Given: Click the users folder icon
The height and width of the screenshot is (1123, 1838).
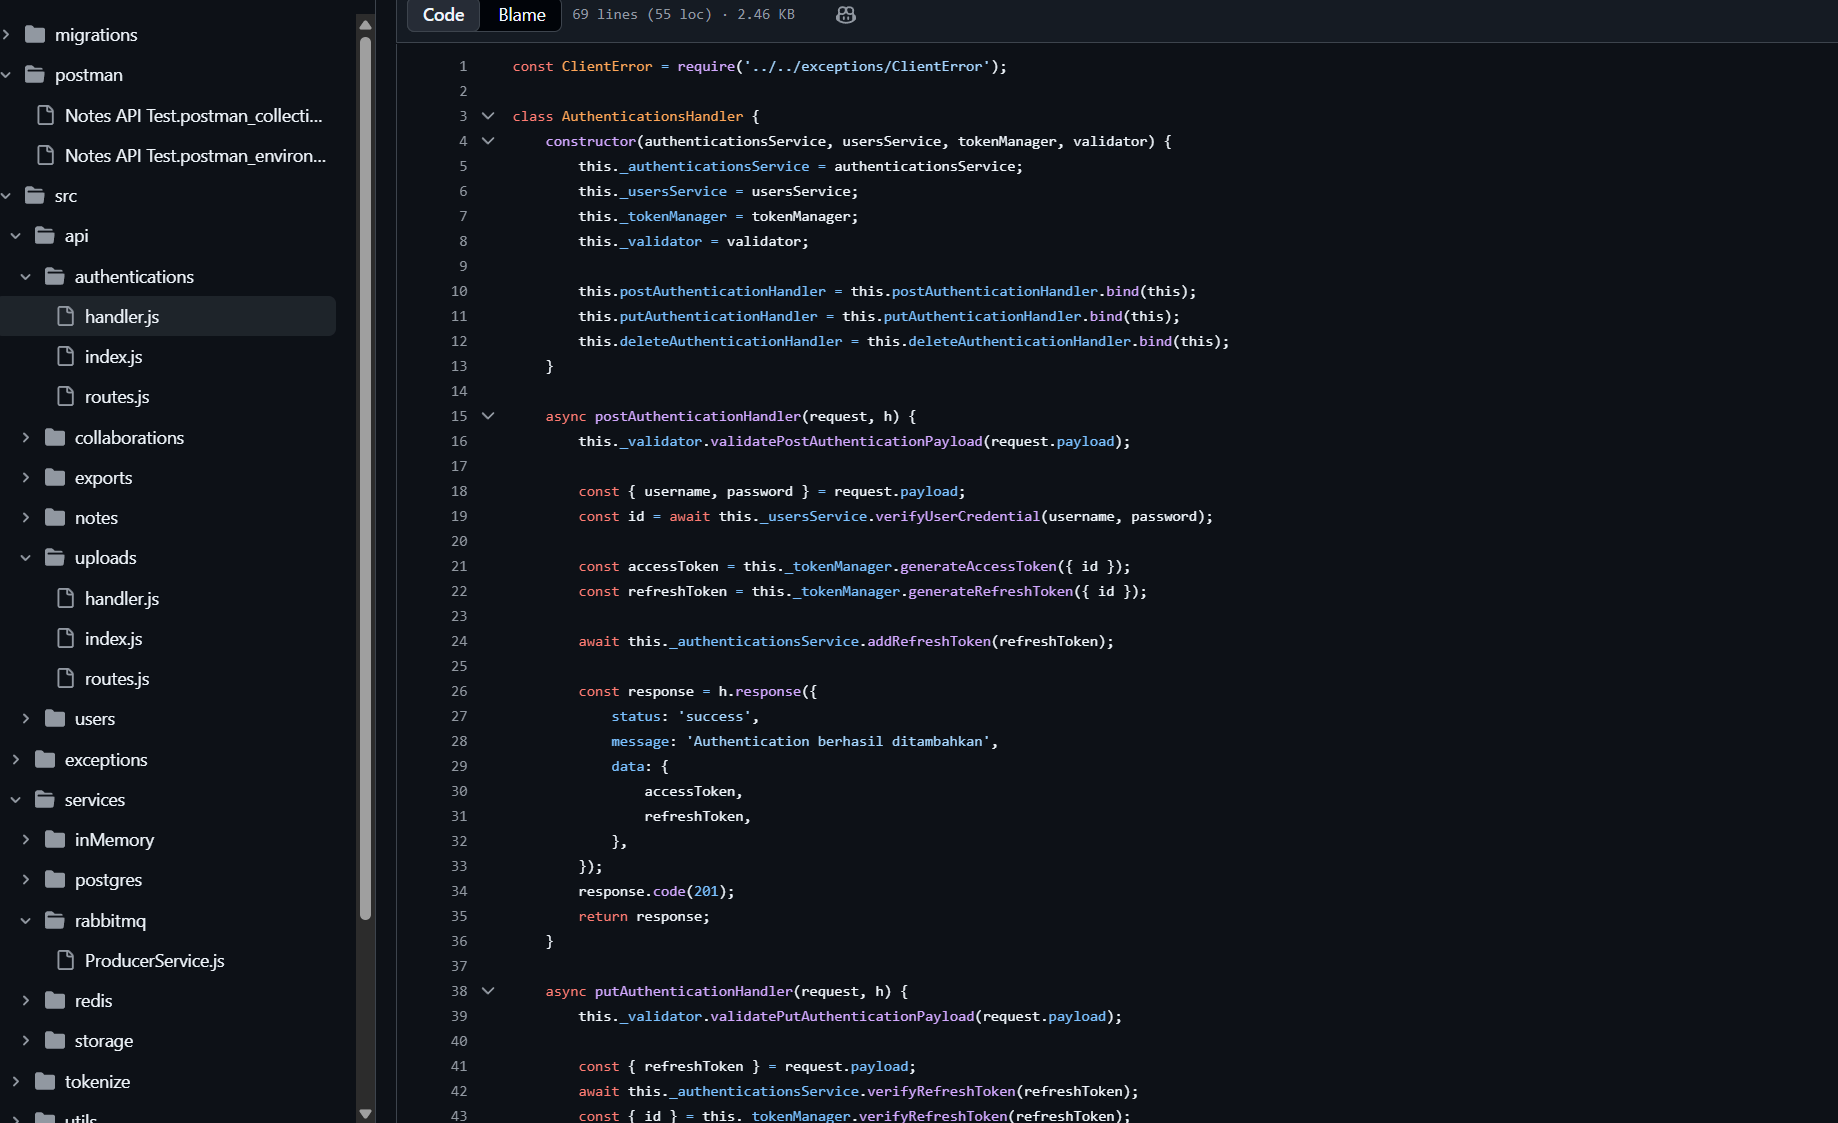Looking at the screenshot, I should (55, 719).
